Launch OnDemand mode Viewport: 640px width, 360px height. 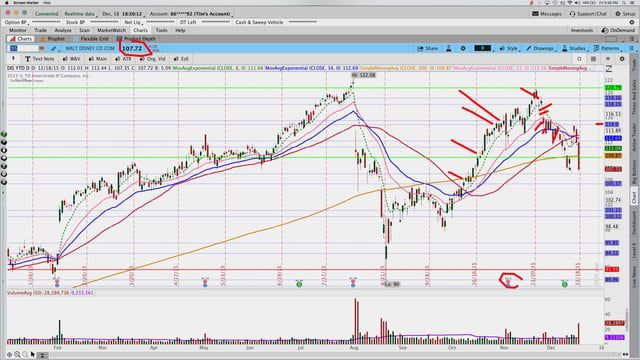pos(618,30)
